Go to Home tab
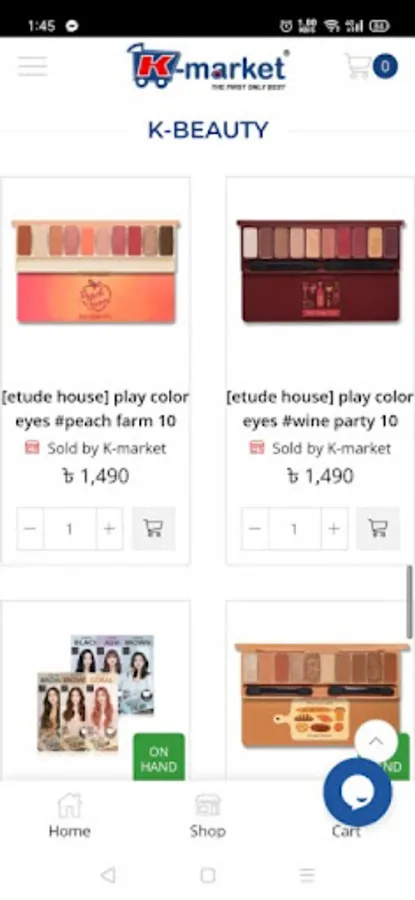This screenshot has width=415, height=900. click(x=69, y=816)
